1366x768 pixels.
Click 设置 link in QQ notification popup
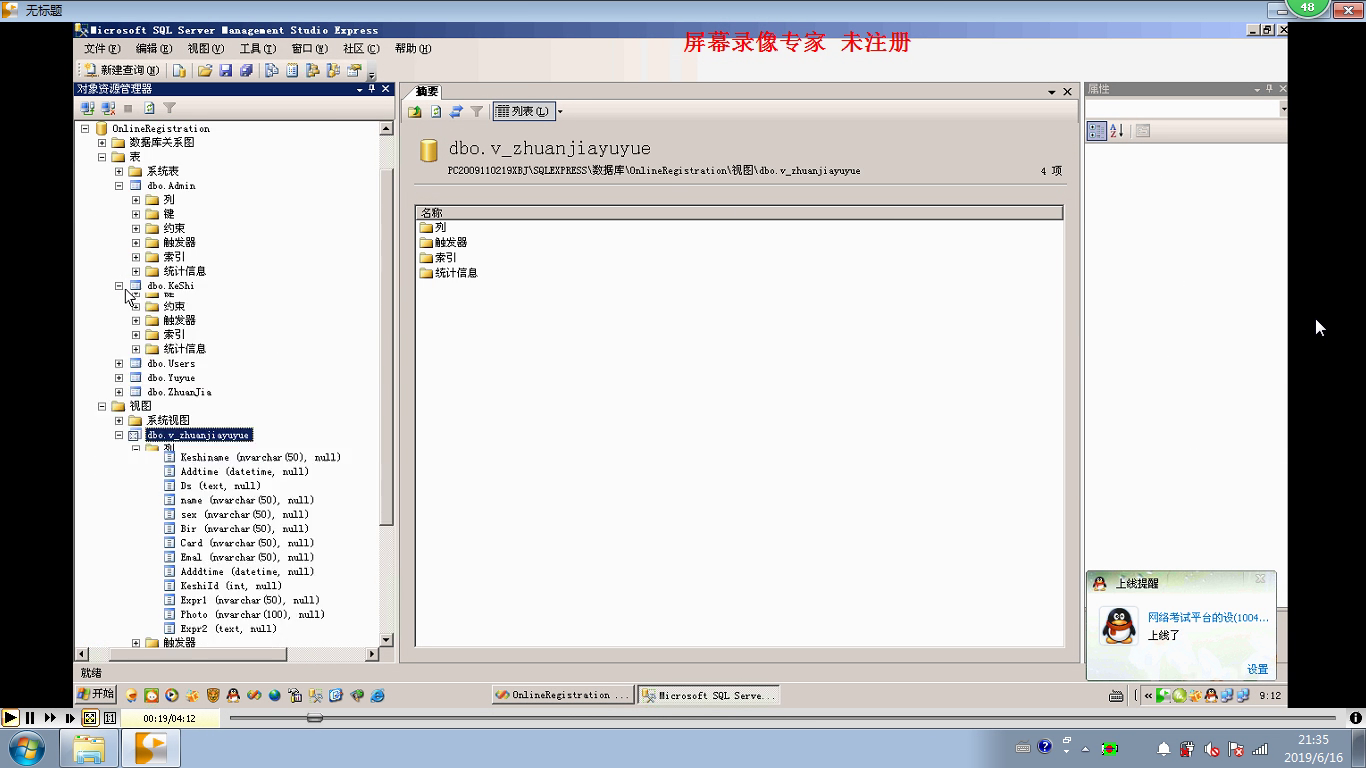1257,669
